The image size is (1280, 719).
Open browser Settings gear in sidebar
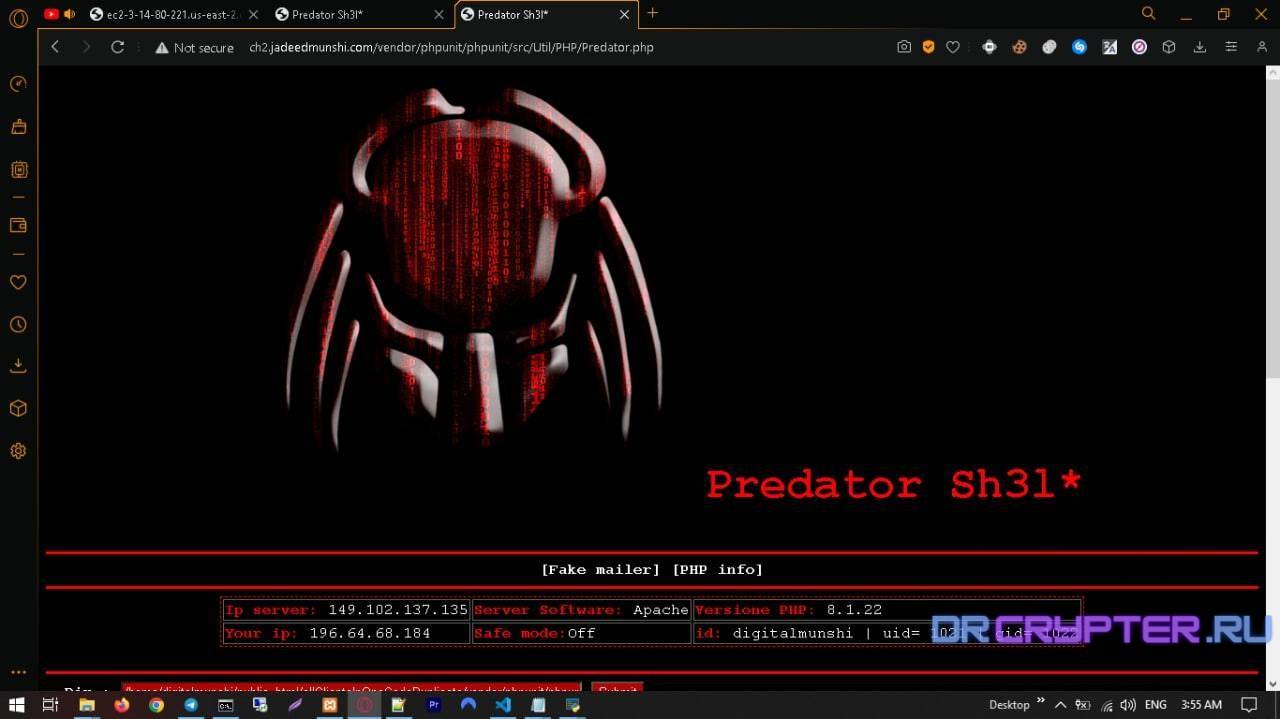pyautogui.click(x=18, y=451)
